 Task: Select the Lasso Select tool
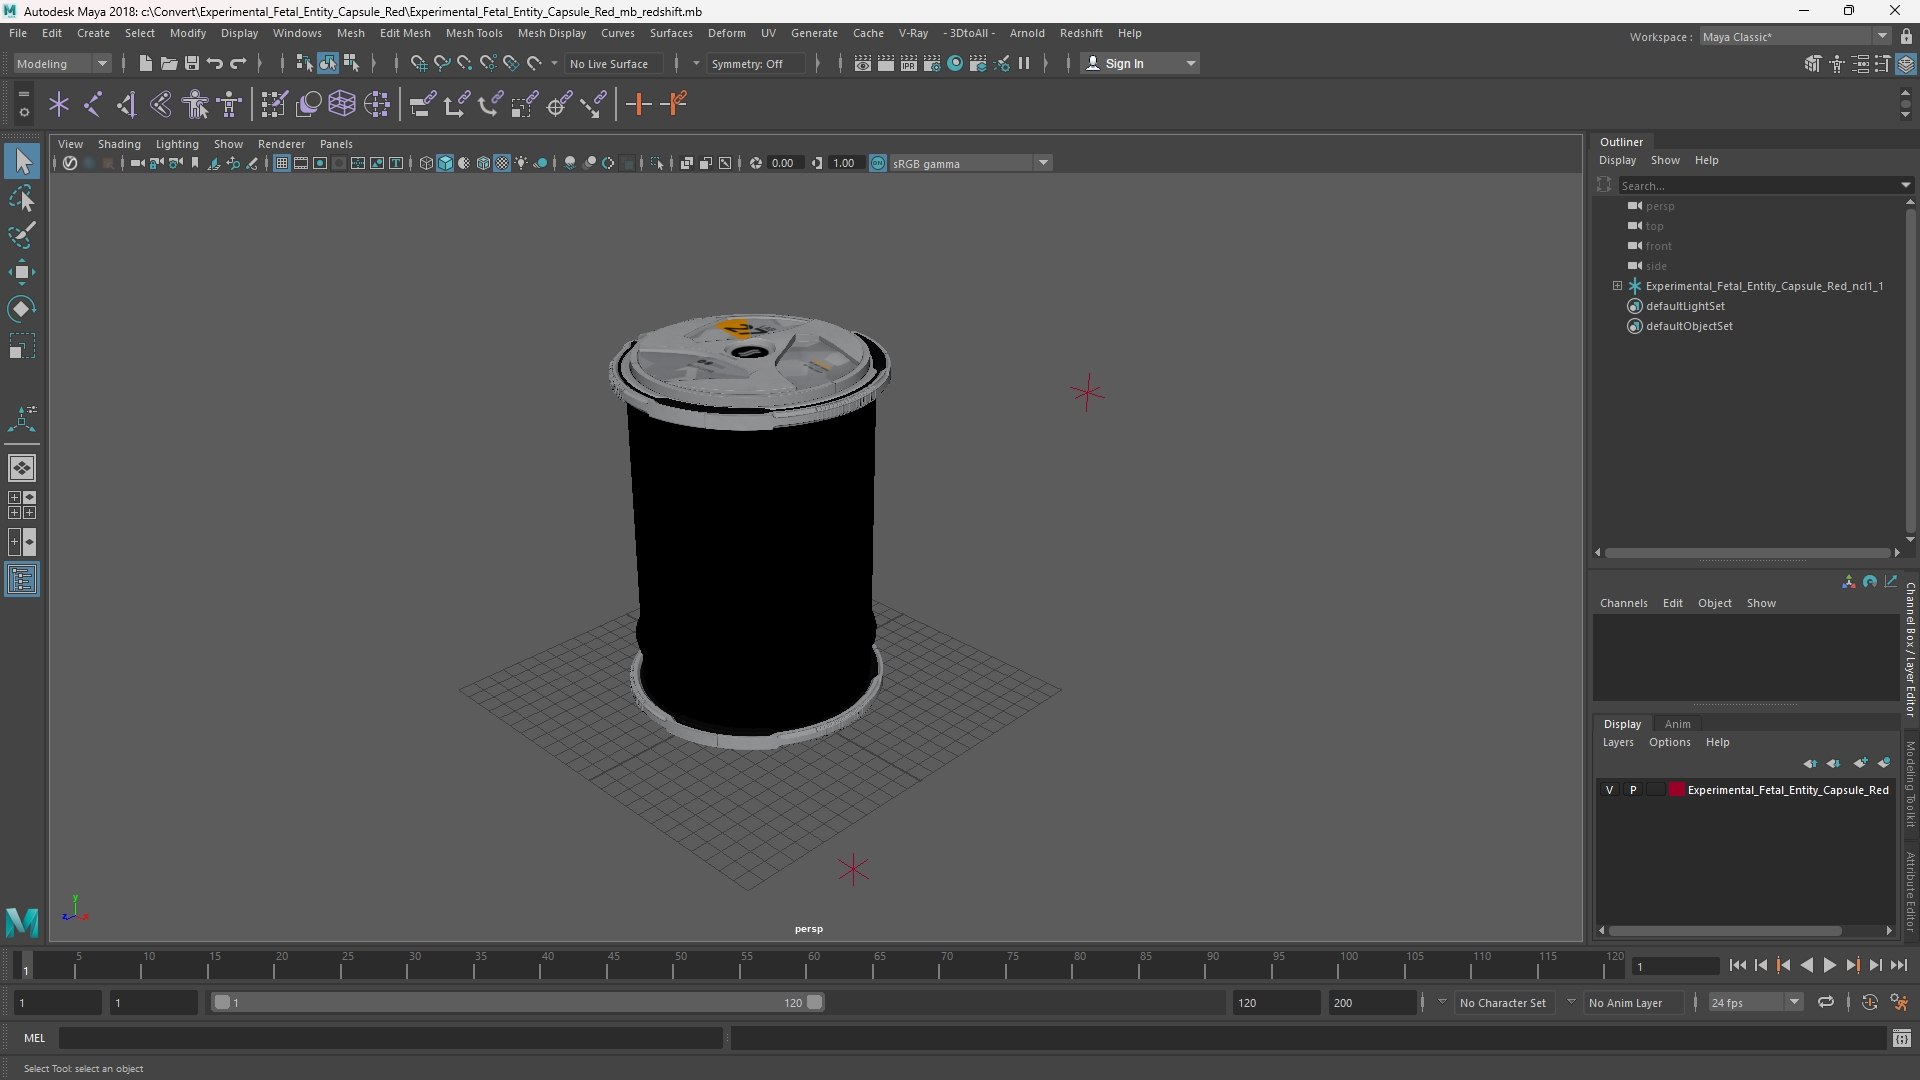tap(22, 199)
